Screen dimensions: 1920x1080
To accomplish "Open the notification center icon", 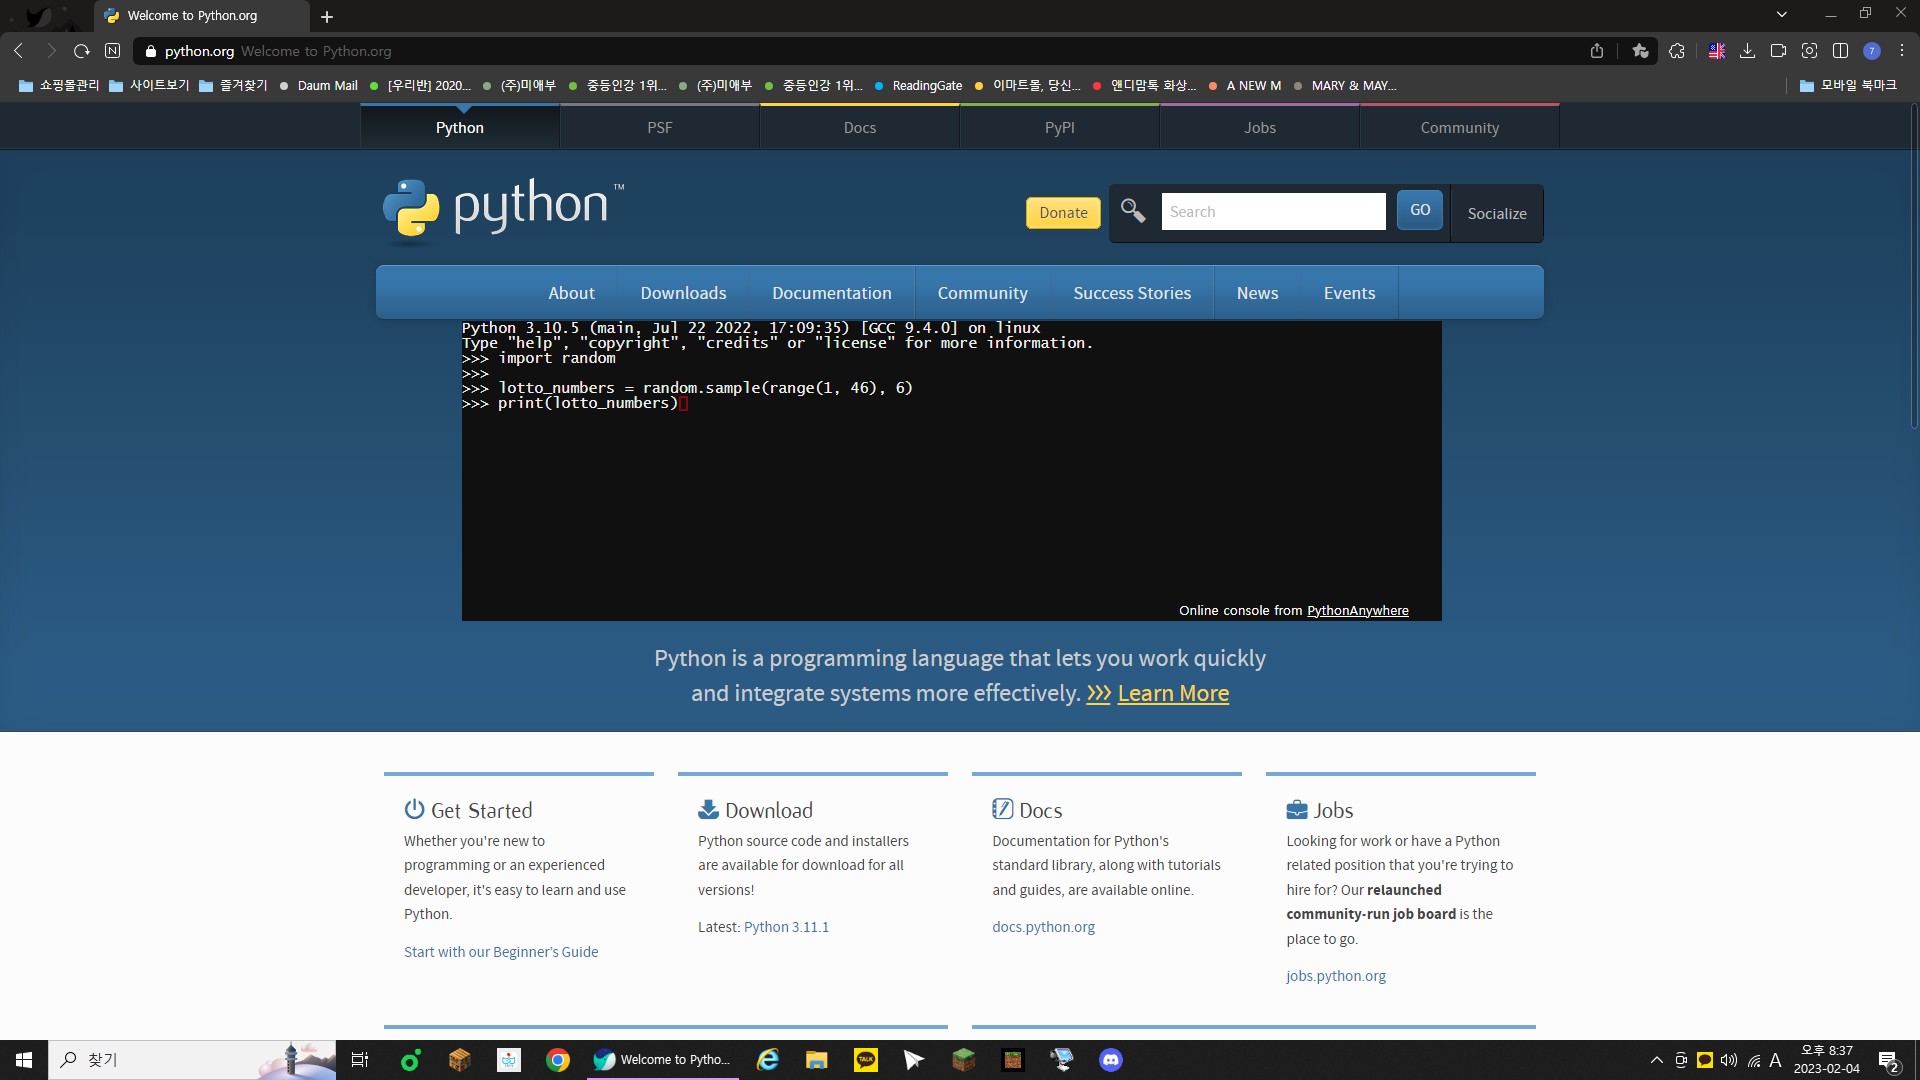I will click(x=1889, y=1060).
